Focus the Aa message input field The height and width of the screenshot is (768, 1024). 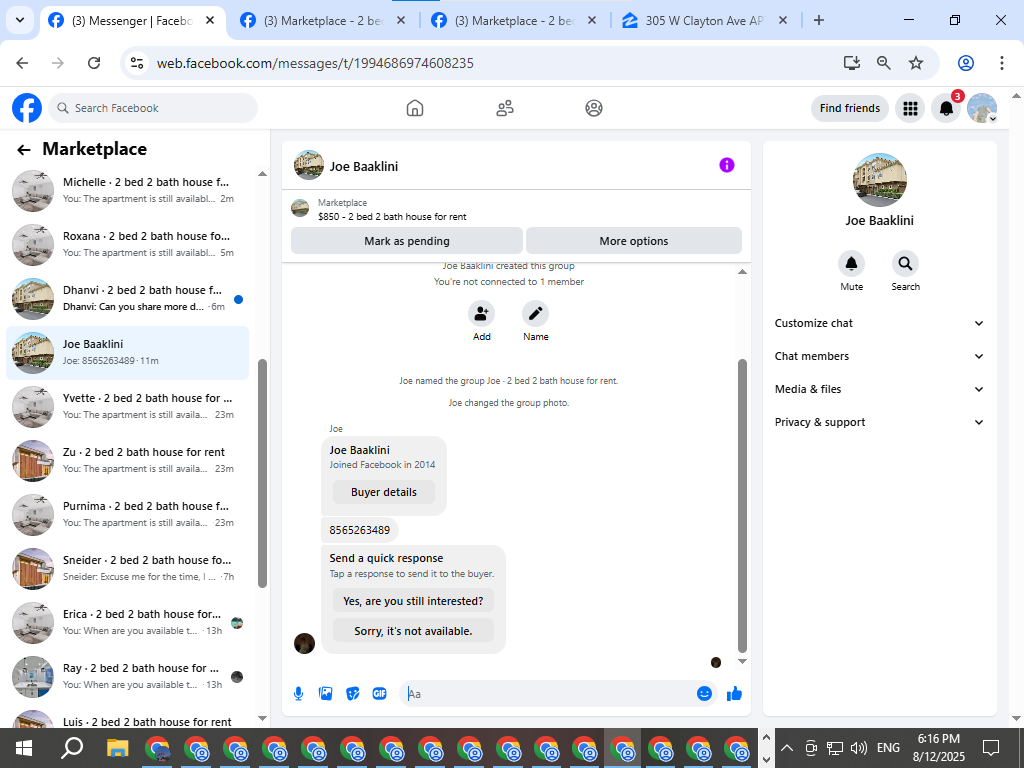tap(549, 694)
